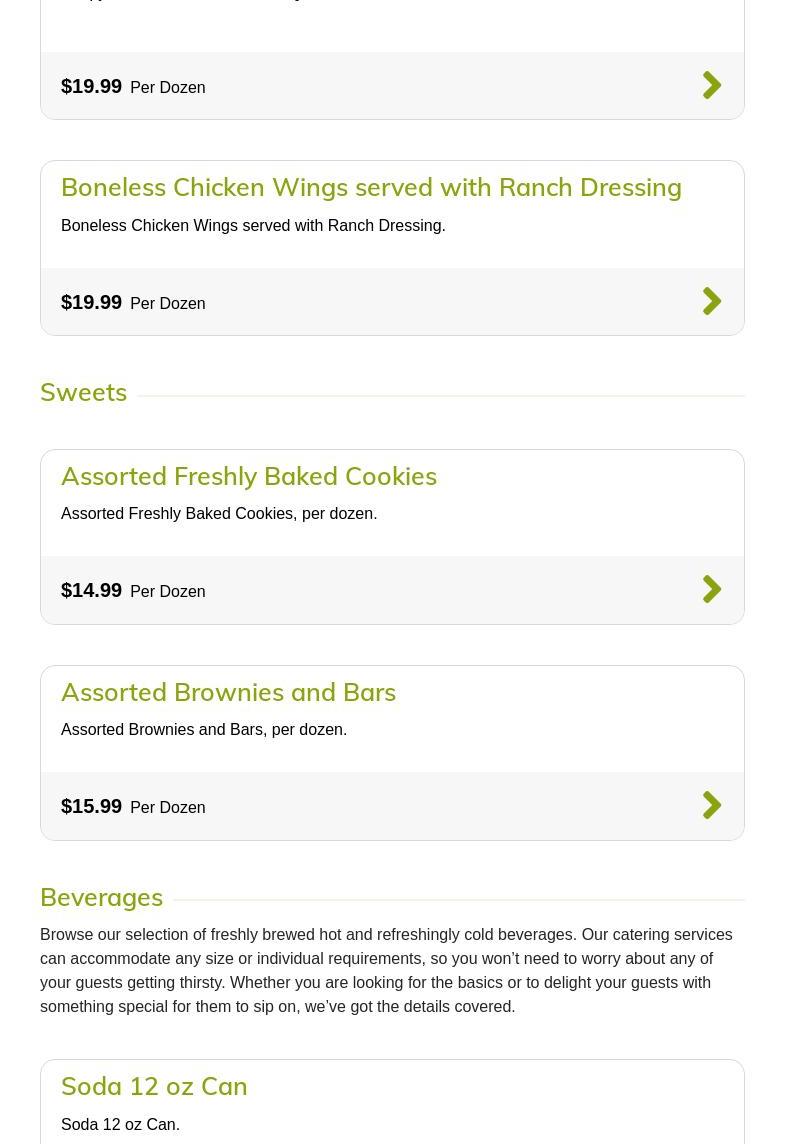Click the Beverages introduction paragraph
Screen dimensions: 785x1144
(386, 970)
